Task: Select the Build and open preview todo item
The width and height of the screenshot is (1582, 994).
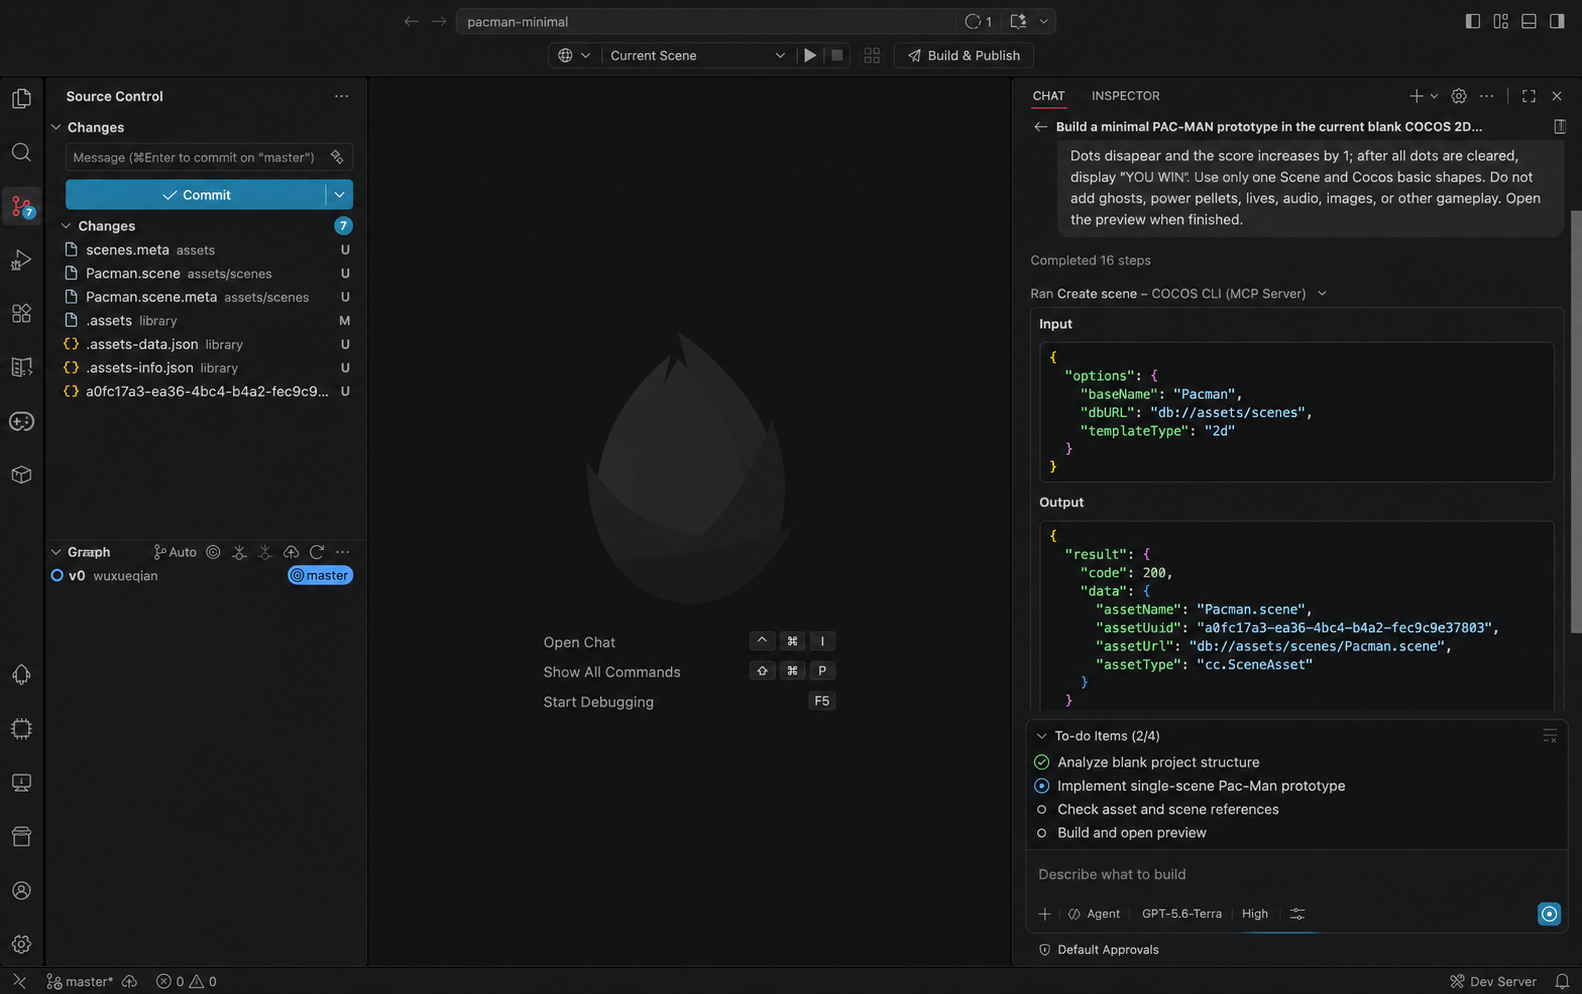Action: tap(1131, 833)
